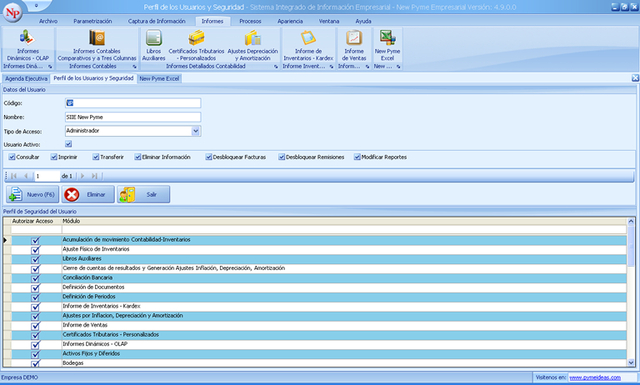Uncheck access for Ajuste Físico de Inventarios
Screen dimensions: 640x385
(36, 250)
